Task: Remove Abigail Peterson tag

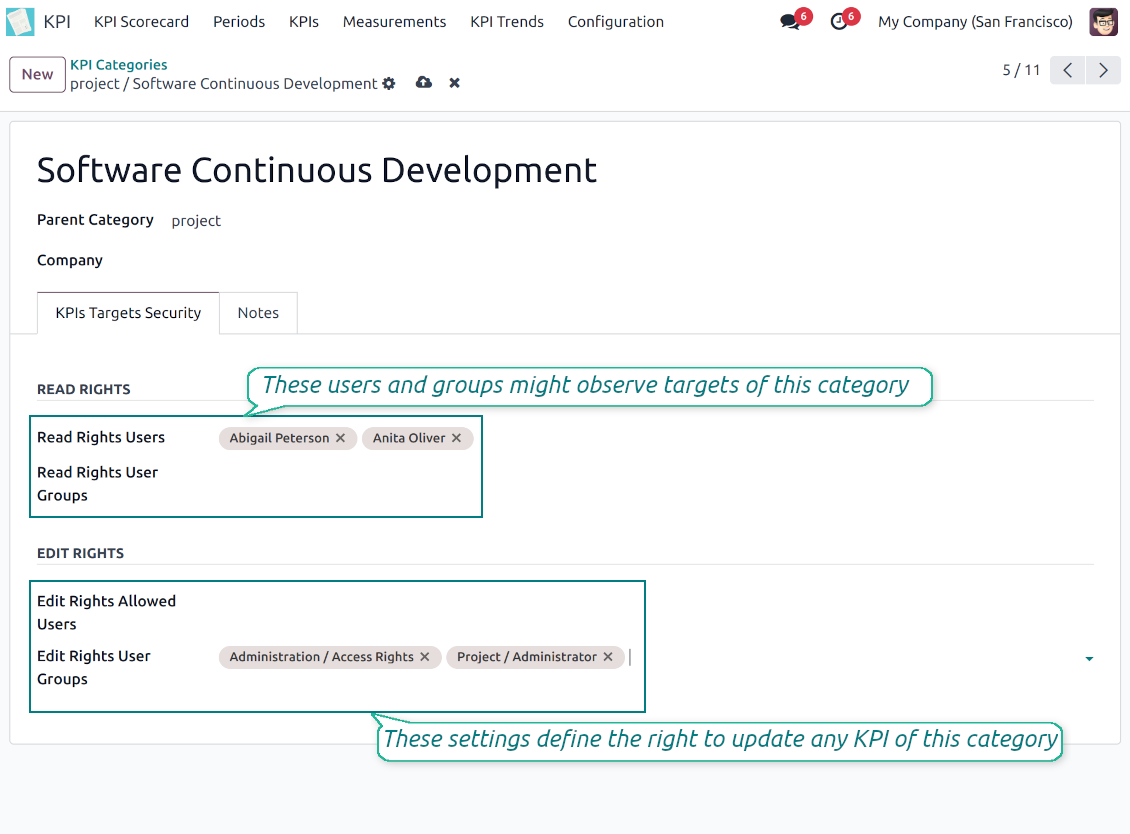Action: click(x=340, y=438)
